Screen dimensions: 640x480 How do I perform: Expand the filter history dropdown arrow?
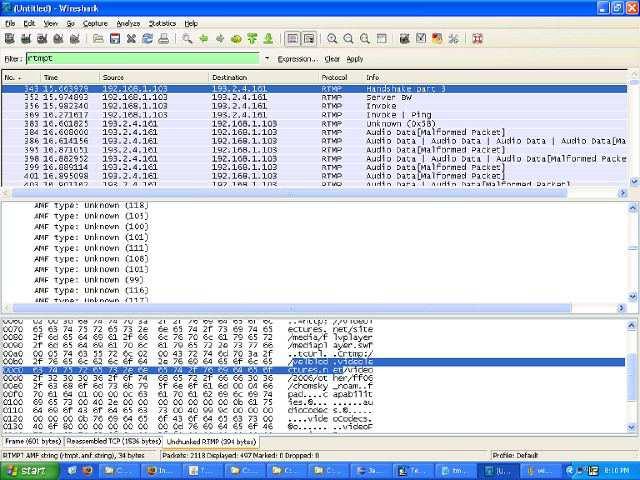267,59
